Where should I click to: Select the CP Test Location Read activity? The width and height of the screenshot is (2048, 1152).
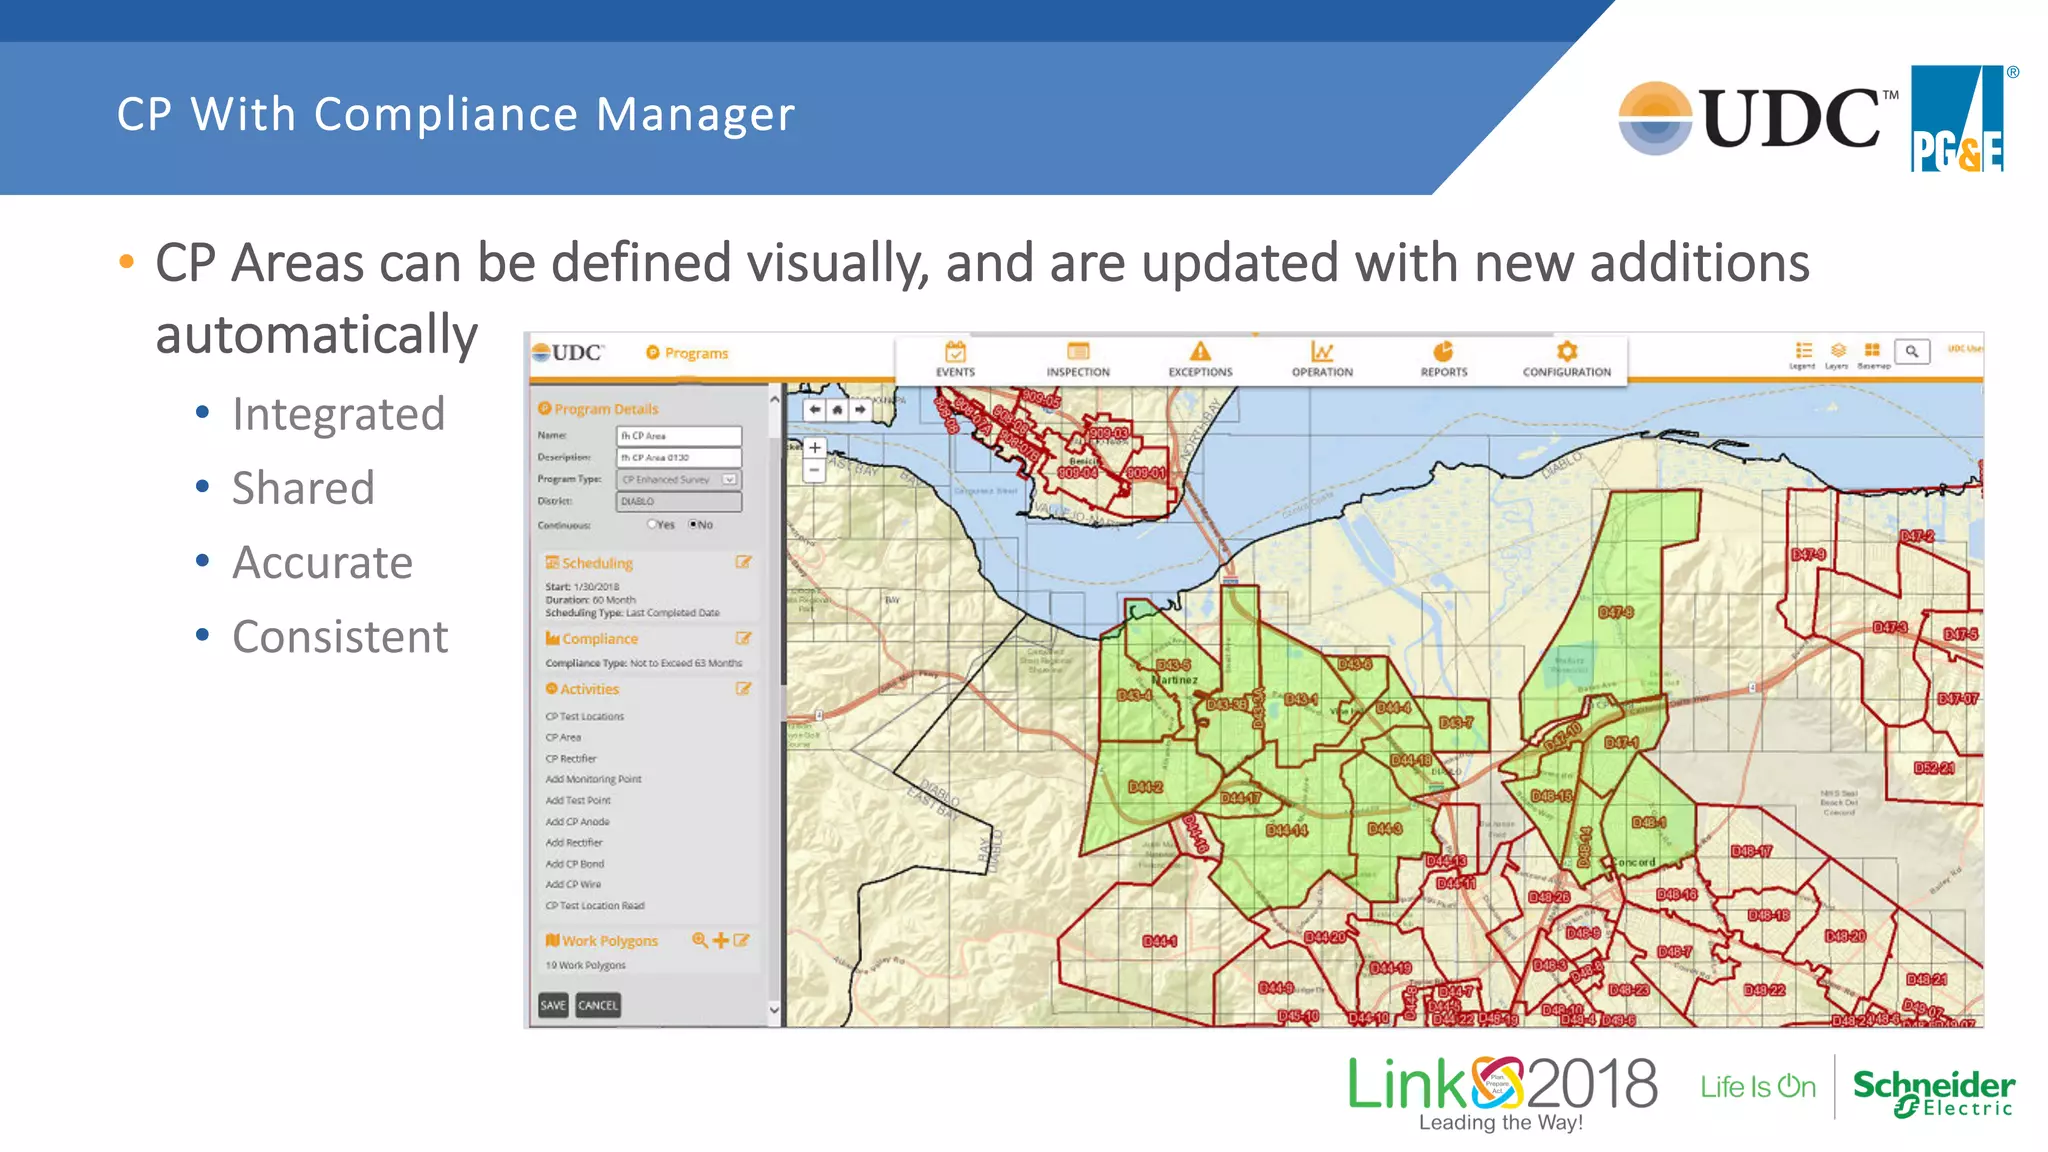(595, 905)
